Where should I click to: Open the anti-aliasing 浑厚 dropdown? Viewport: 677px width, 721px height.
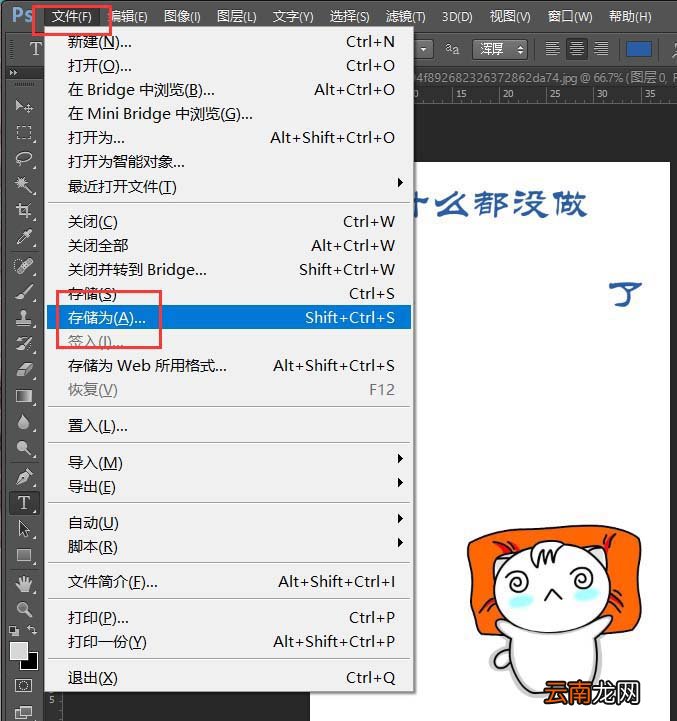(x=500, y=49)
